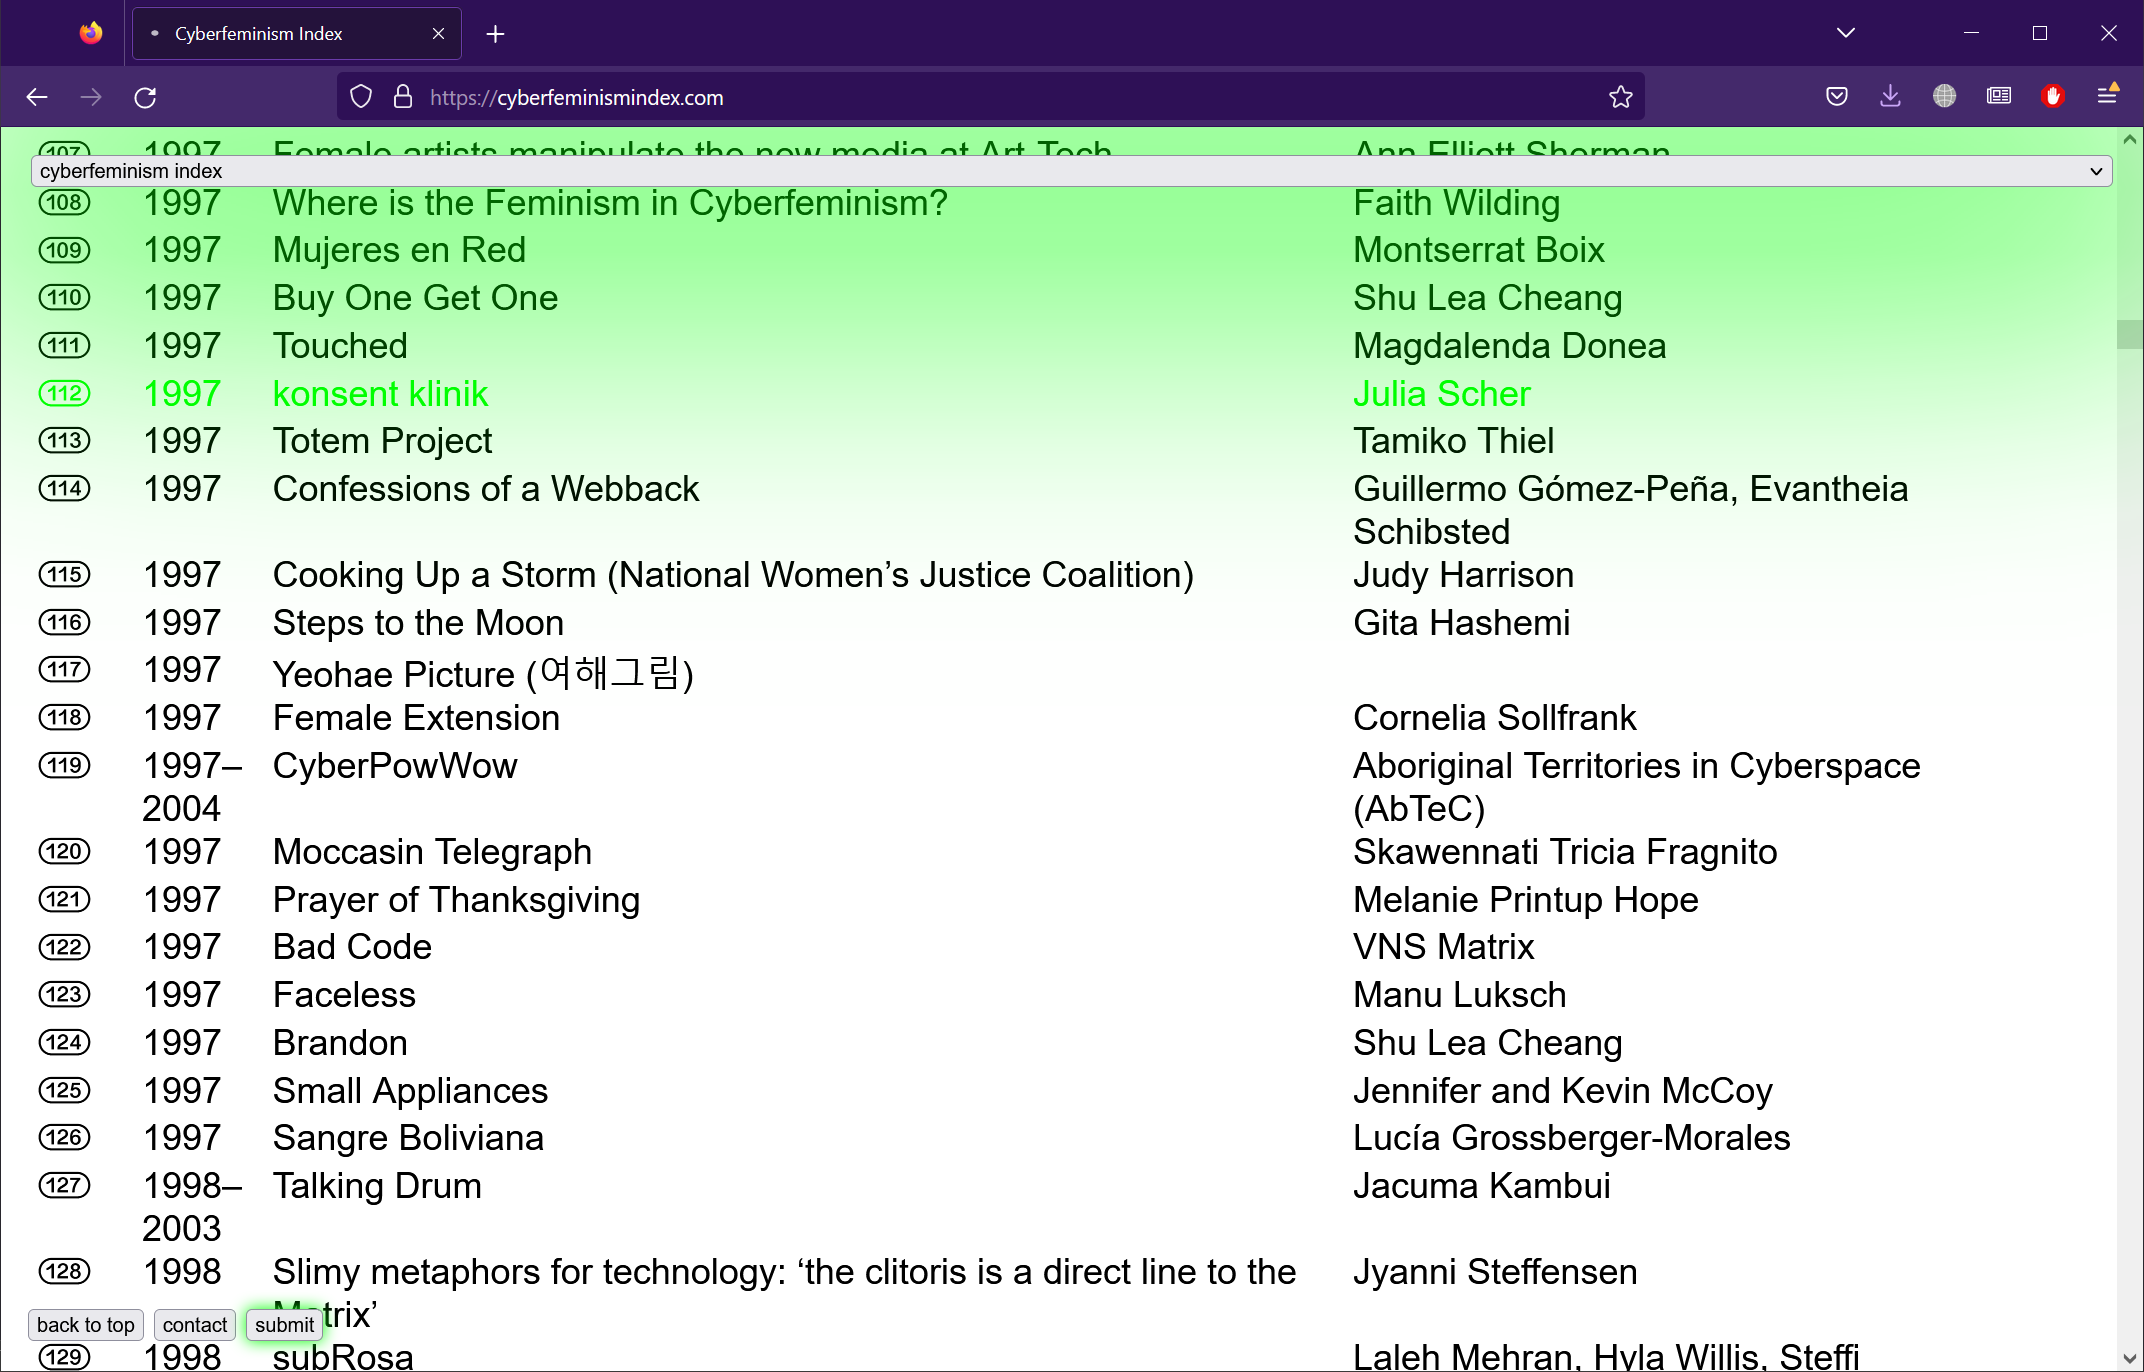Open entry Where is the Feminism in Cyberfeminism?

[x=610, y=203]
